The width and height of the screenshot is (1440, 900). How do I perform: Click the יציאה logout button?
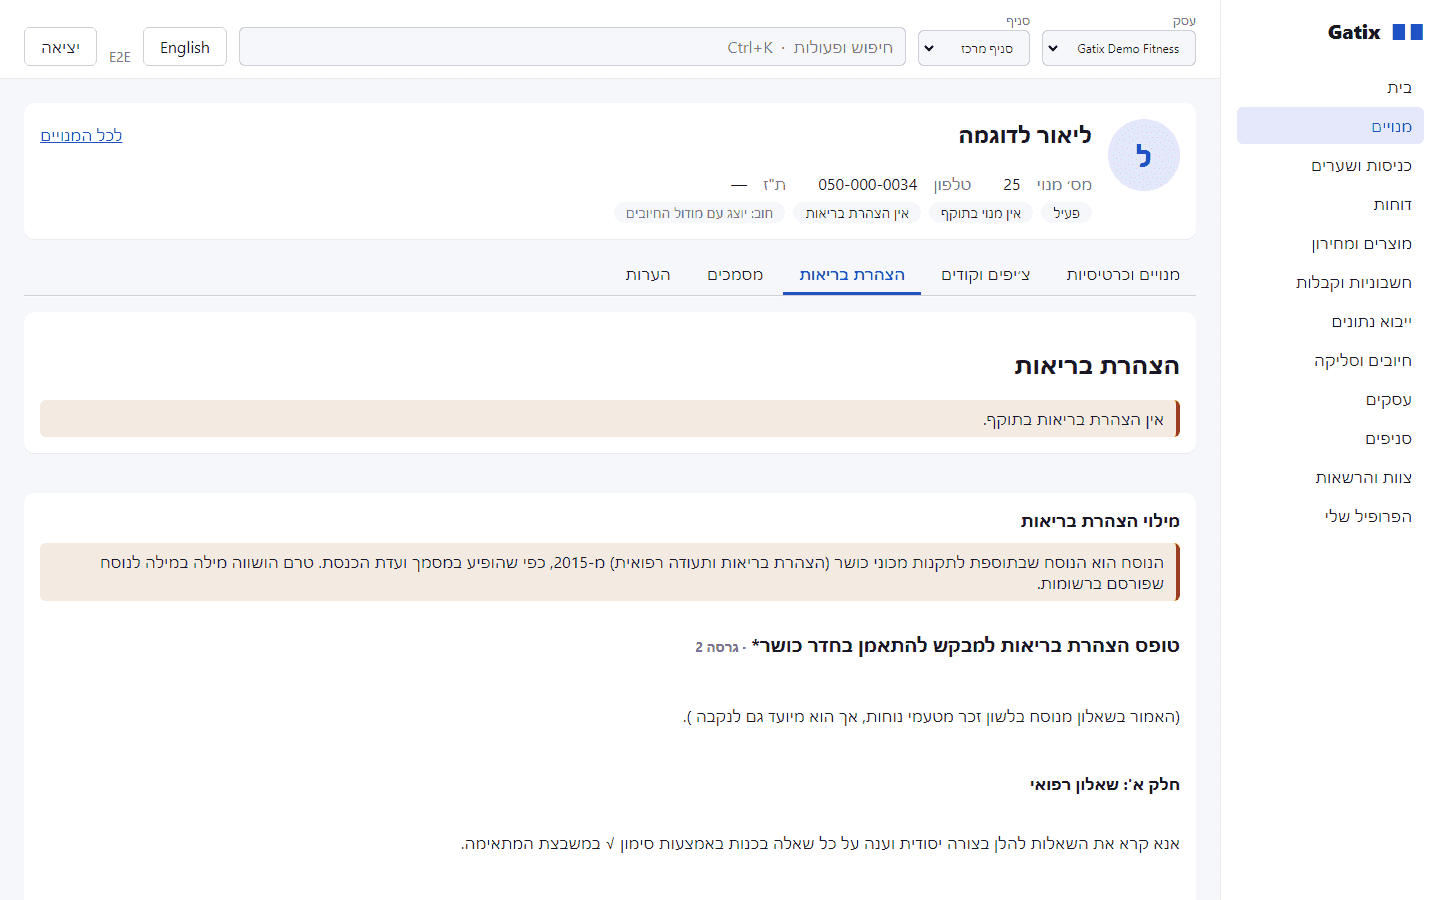[x=60, y=47]
